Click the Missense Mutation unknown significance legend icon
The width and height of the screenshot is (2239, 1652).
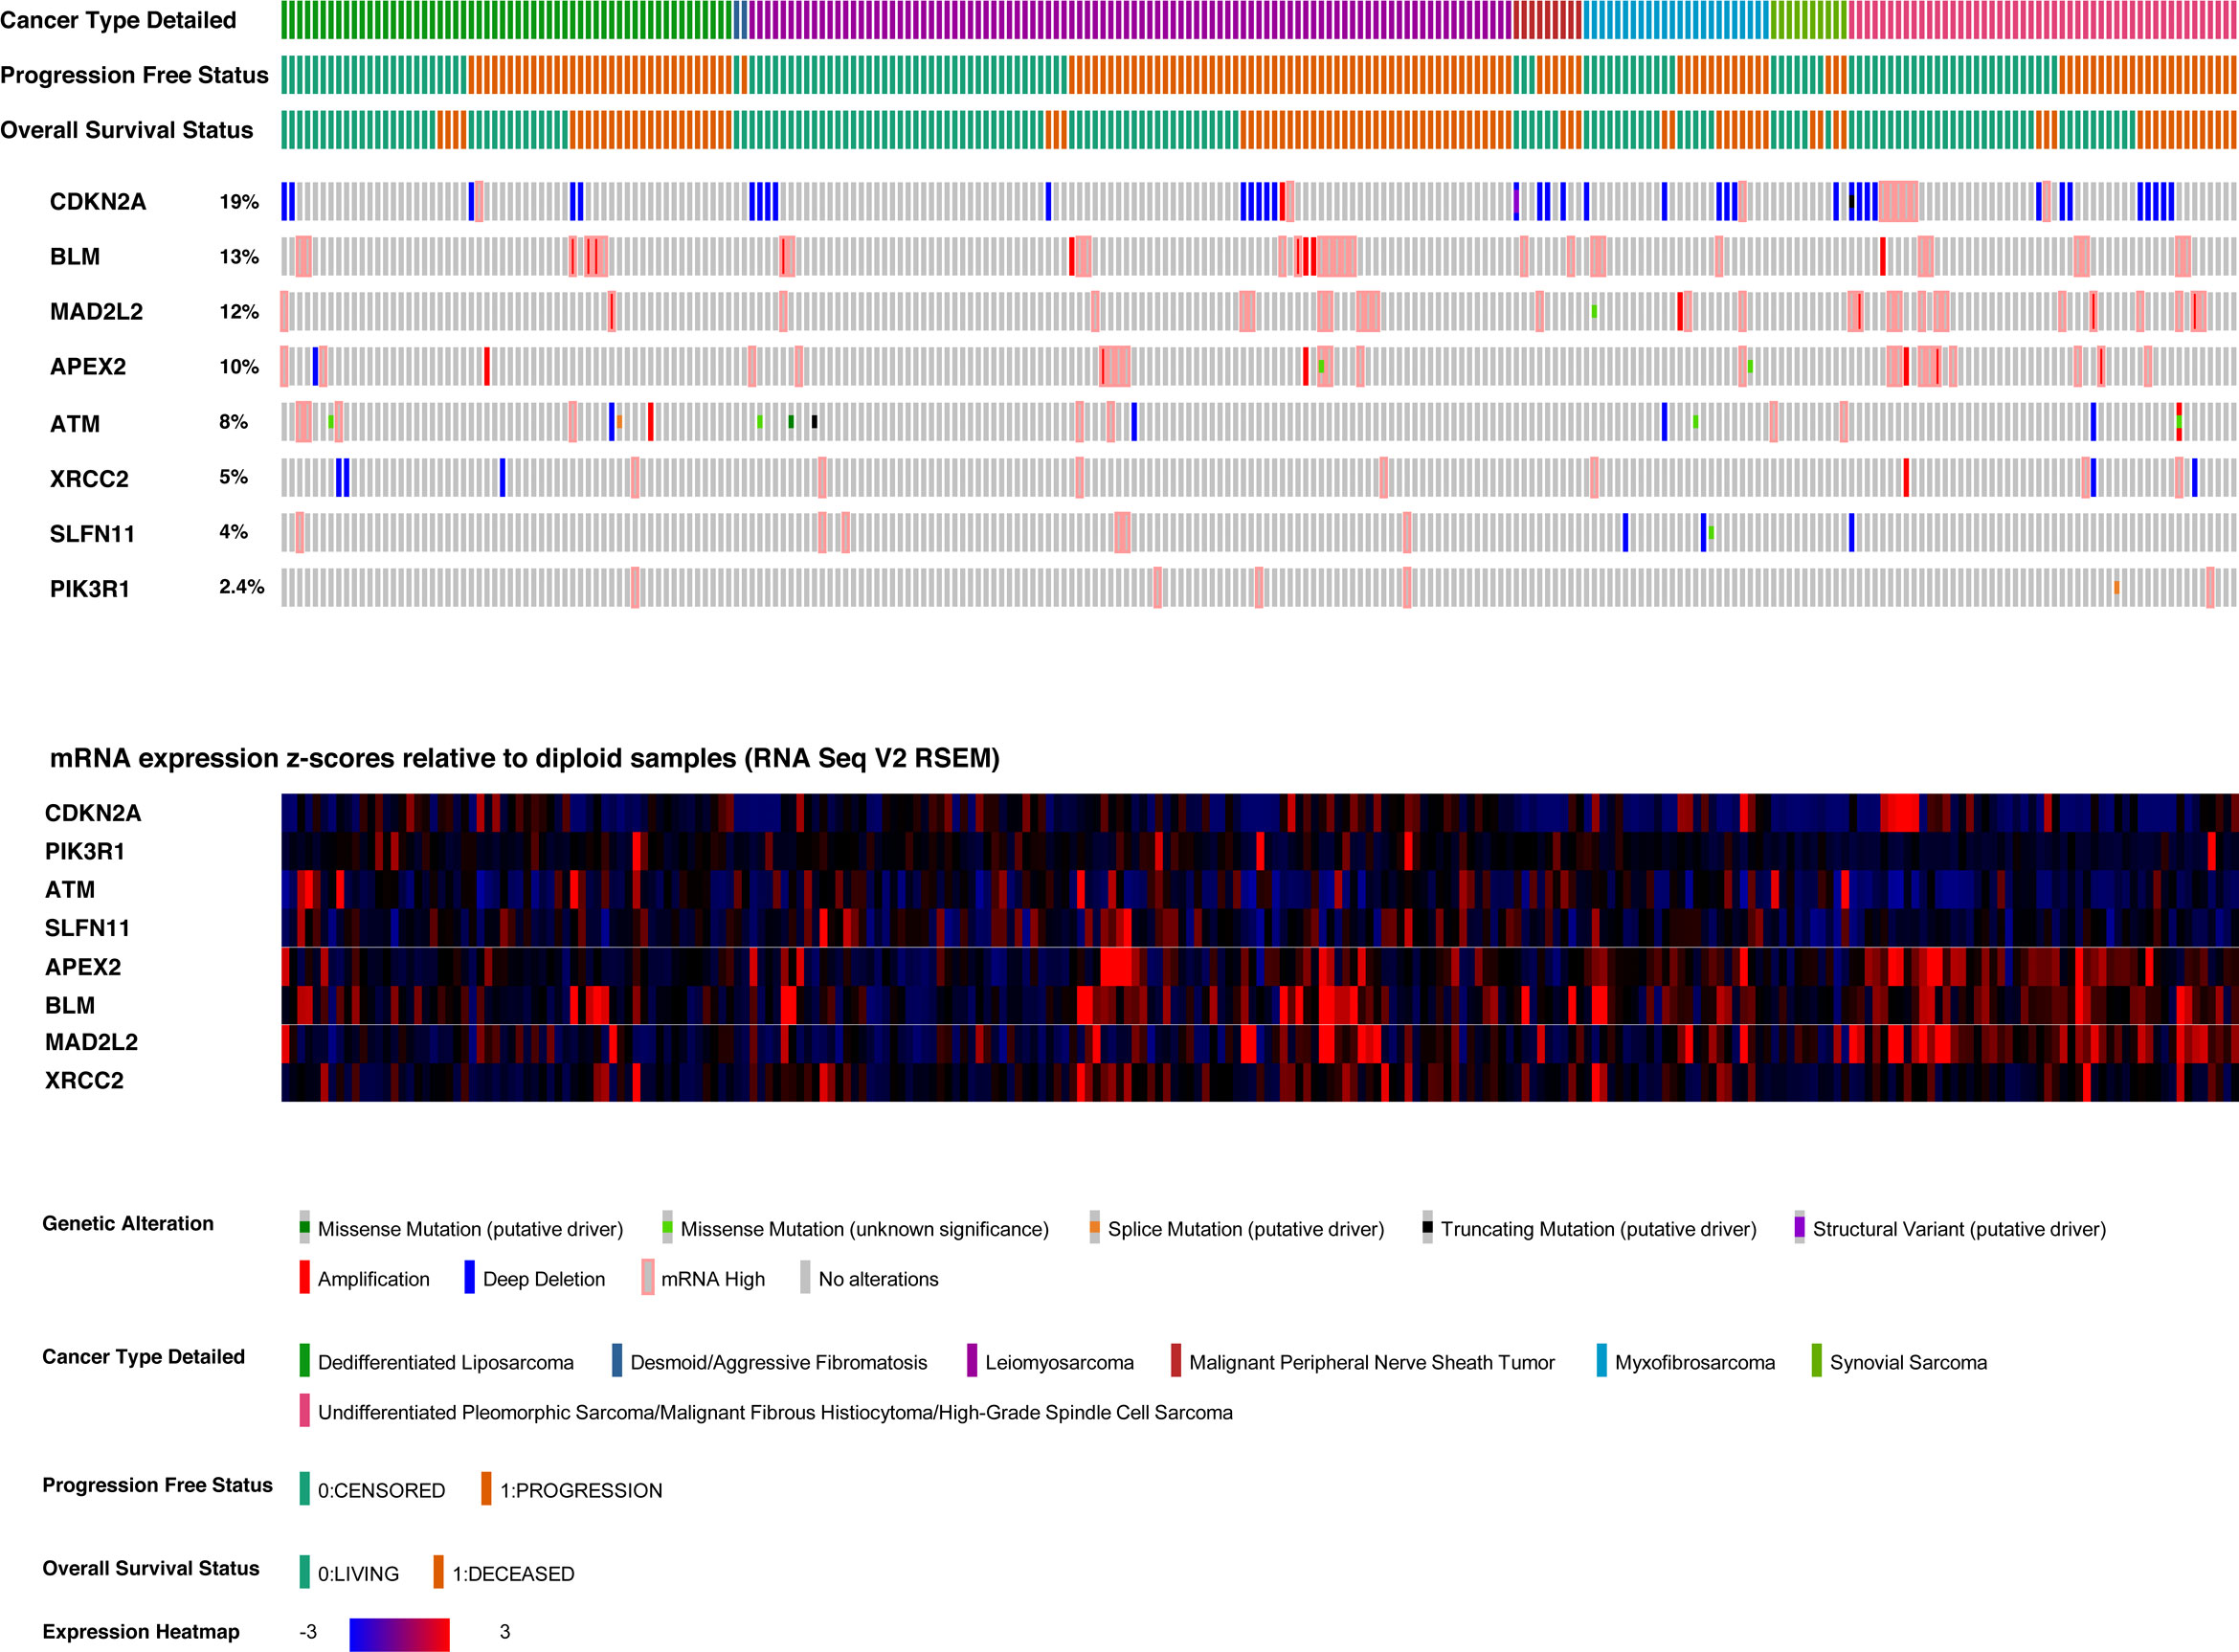667,1228
